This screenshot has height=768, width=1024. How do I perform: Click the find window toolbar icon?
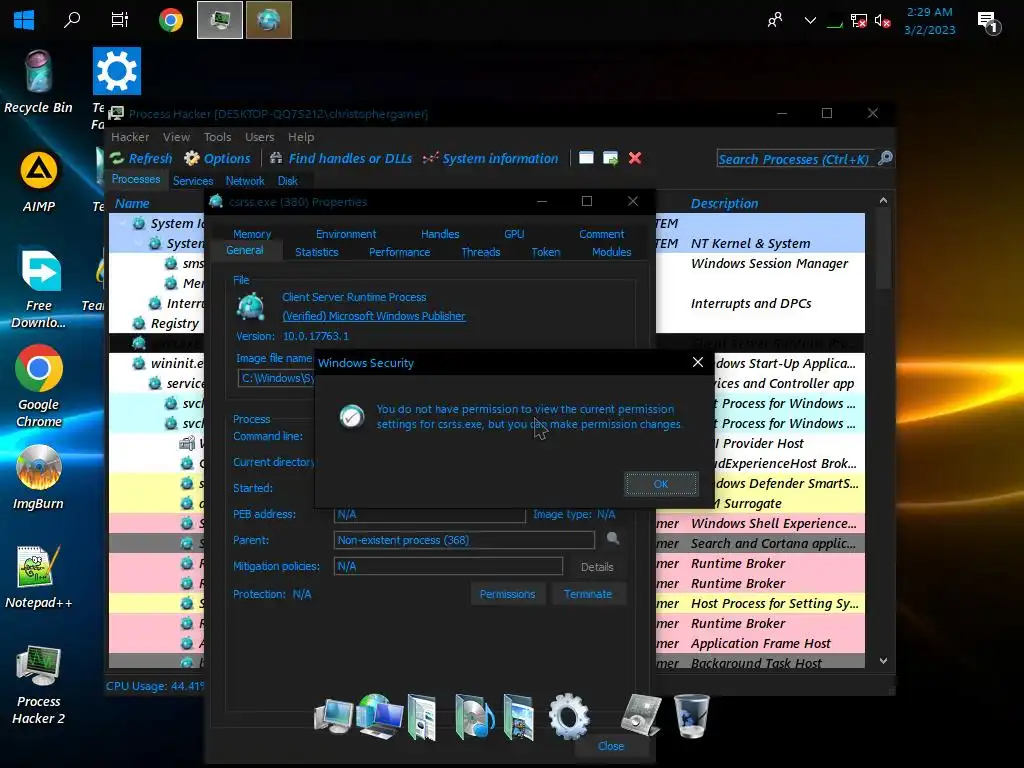[586, 158]
